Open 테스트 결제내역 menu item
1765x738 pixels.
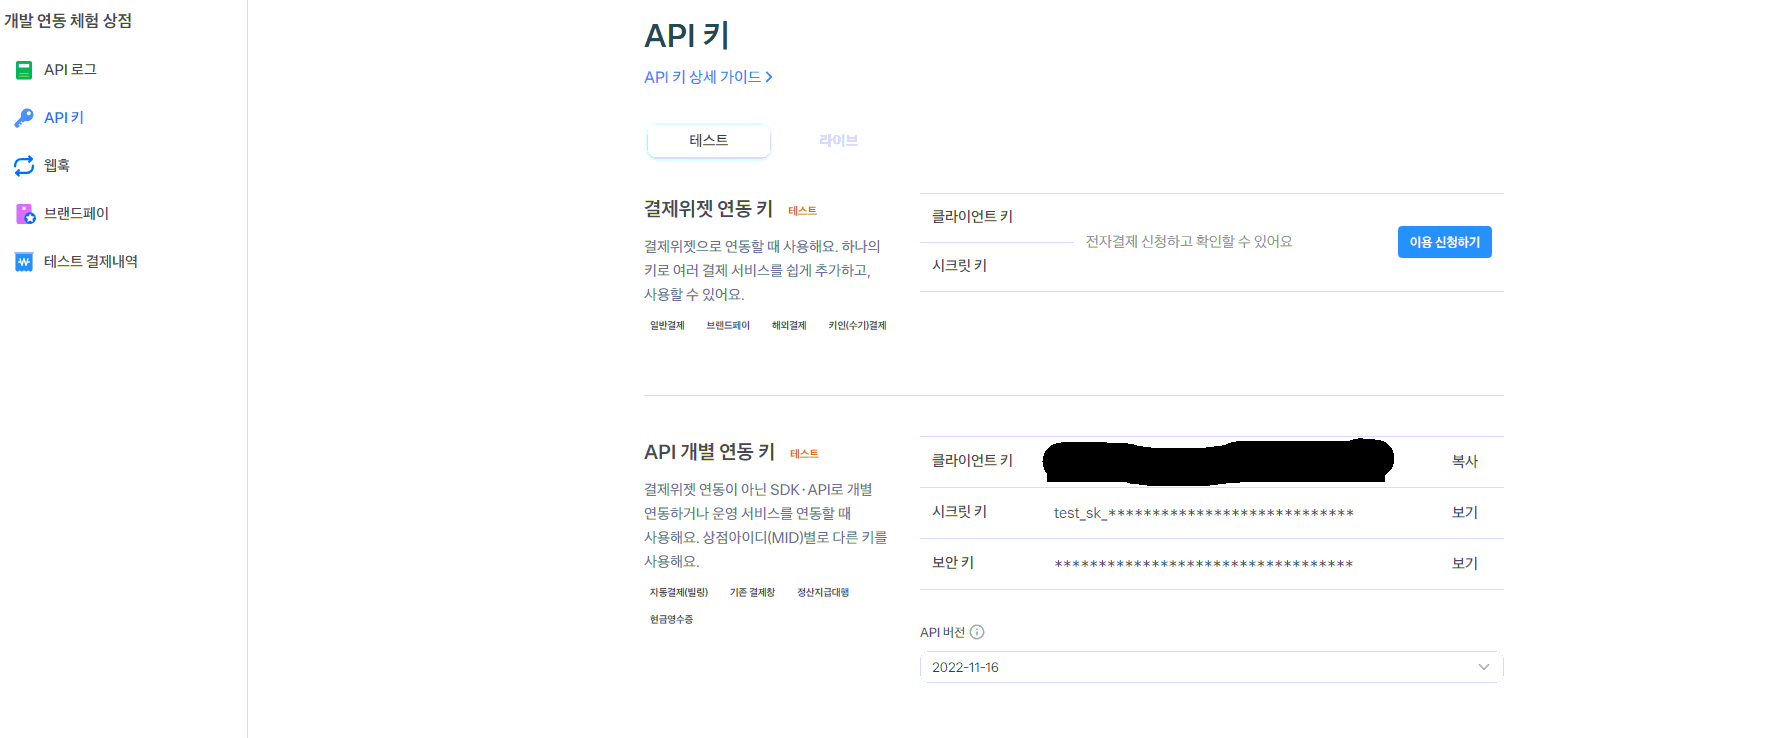coord(90,262)
